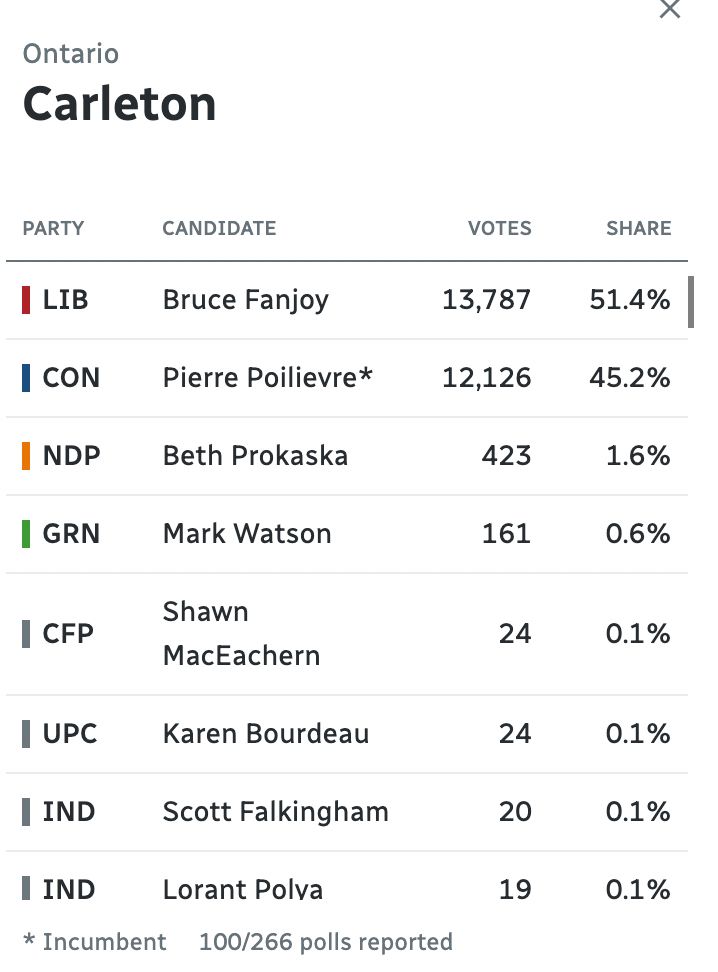This screenshot has height=972, width=718.
Task: Click the green GRN party color bar
Action: (x=26, y=534)
